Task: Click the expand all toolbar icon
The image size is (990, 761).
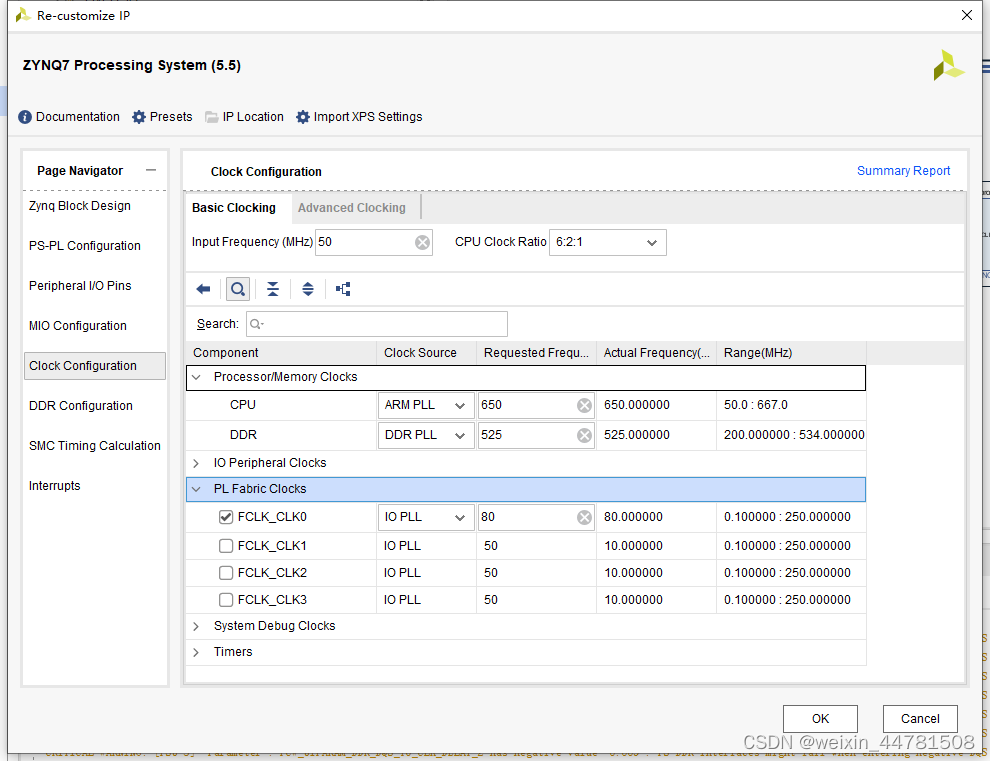Action: point(307,289)
